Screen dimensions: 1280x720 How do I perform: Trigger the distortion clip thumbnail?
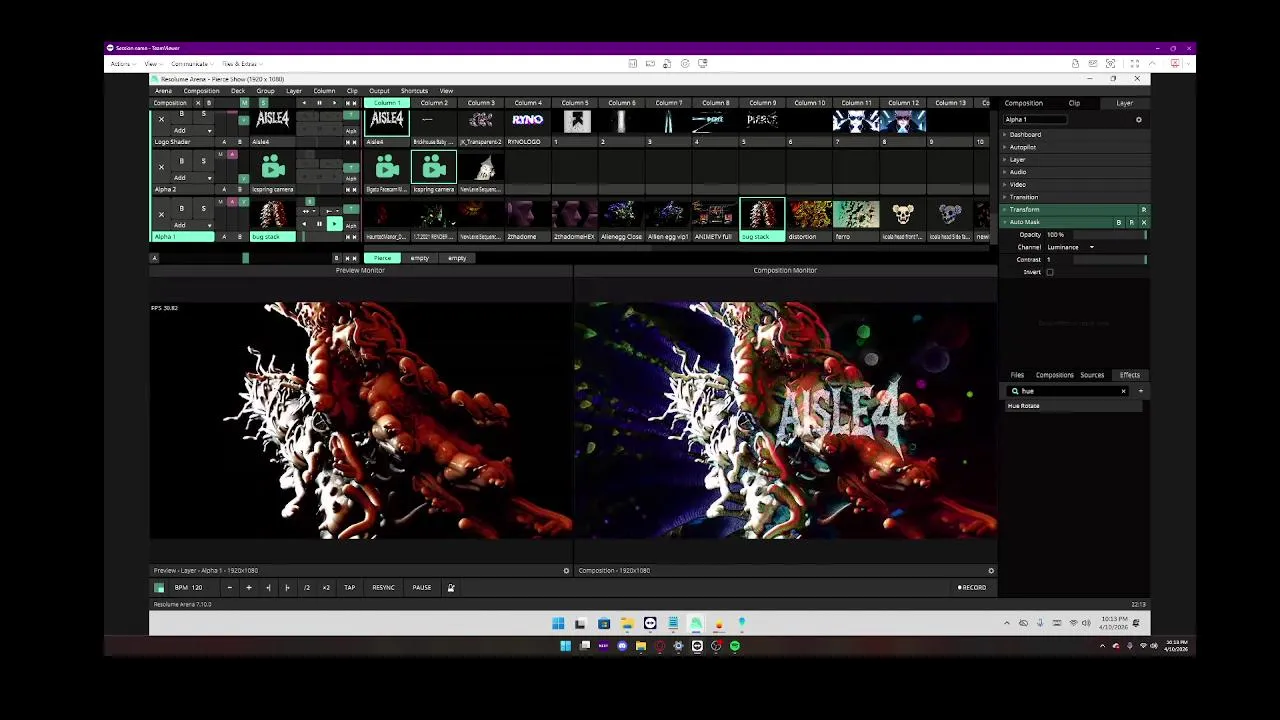[809, 215]
